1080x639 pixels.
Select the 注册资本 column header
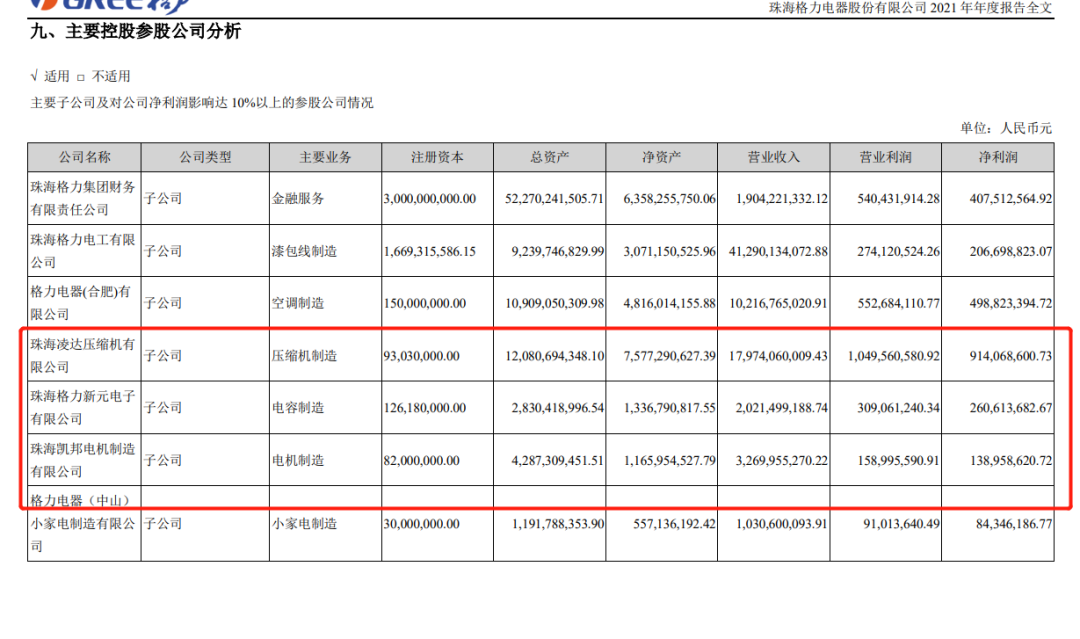(437, 157)
